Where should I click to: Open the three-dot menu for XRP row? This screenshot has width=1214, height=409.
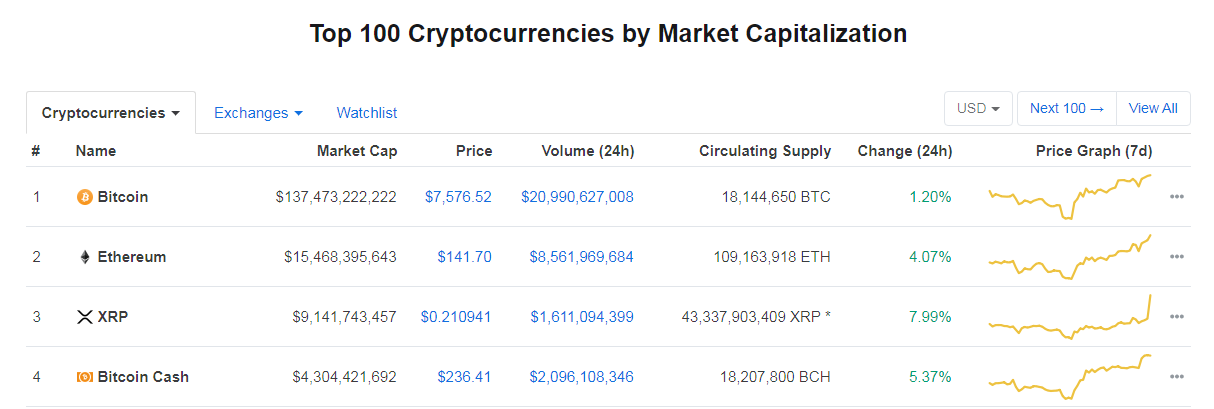click(x=1176, y=317)
